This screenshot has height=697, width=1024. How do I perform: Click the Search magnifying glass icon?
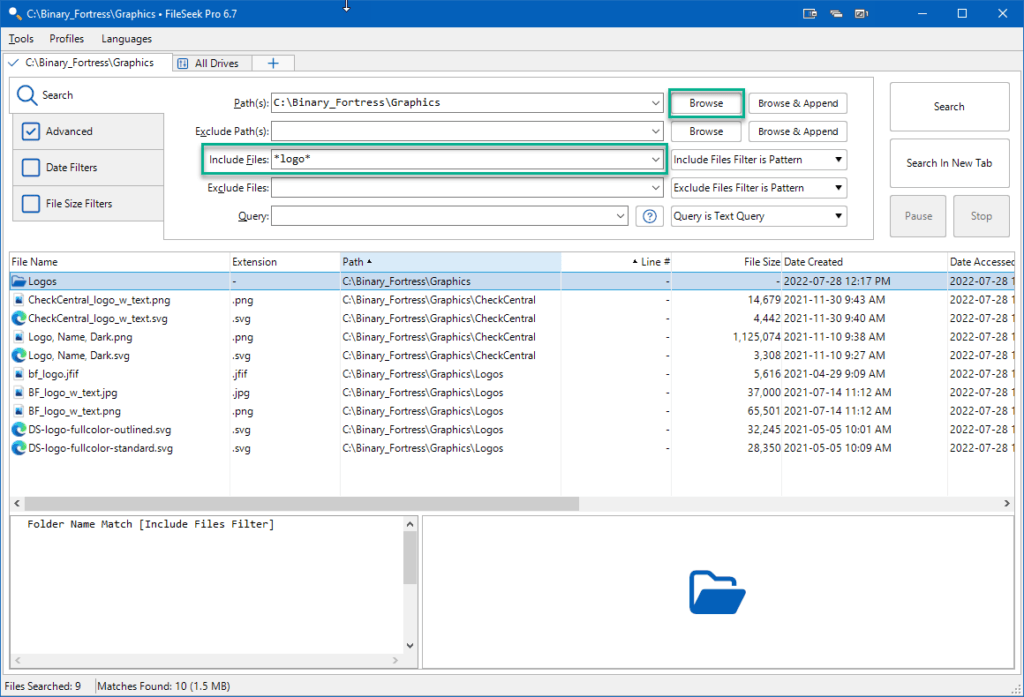pos(25,94)
